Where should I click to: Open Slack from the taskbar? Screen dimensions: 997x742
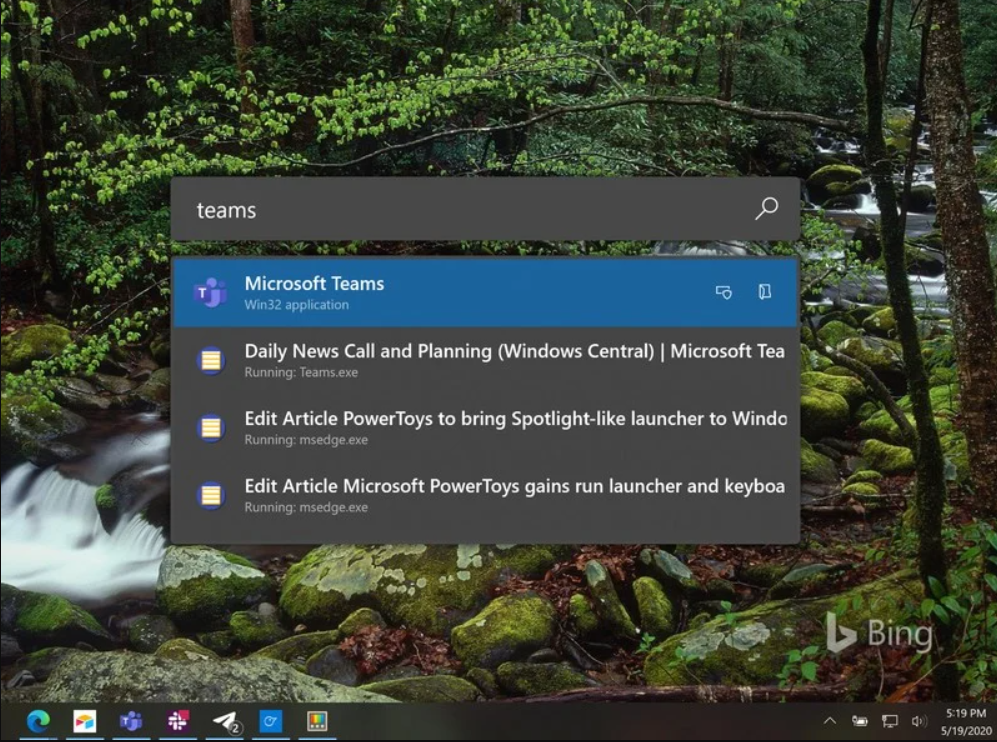(x=178, y=721)
